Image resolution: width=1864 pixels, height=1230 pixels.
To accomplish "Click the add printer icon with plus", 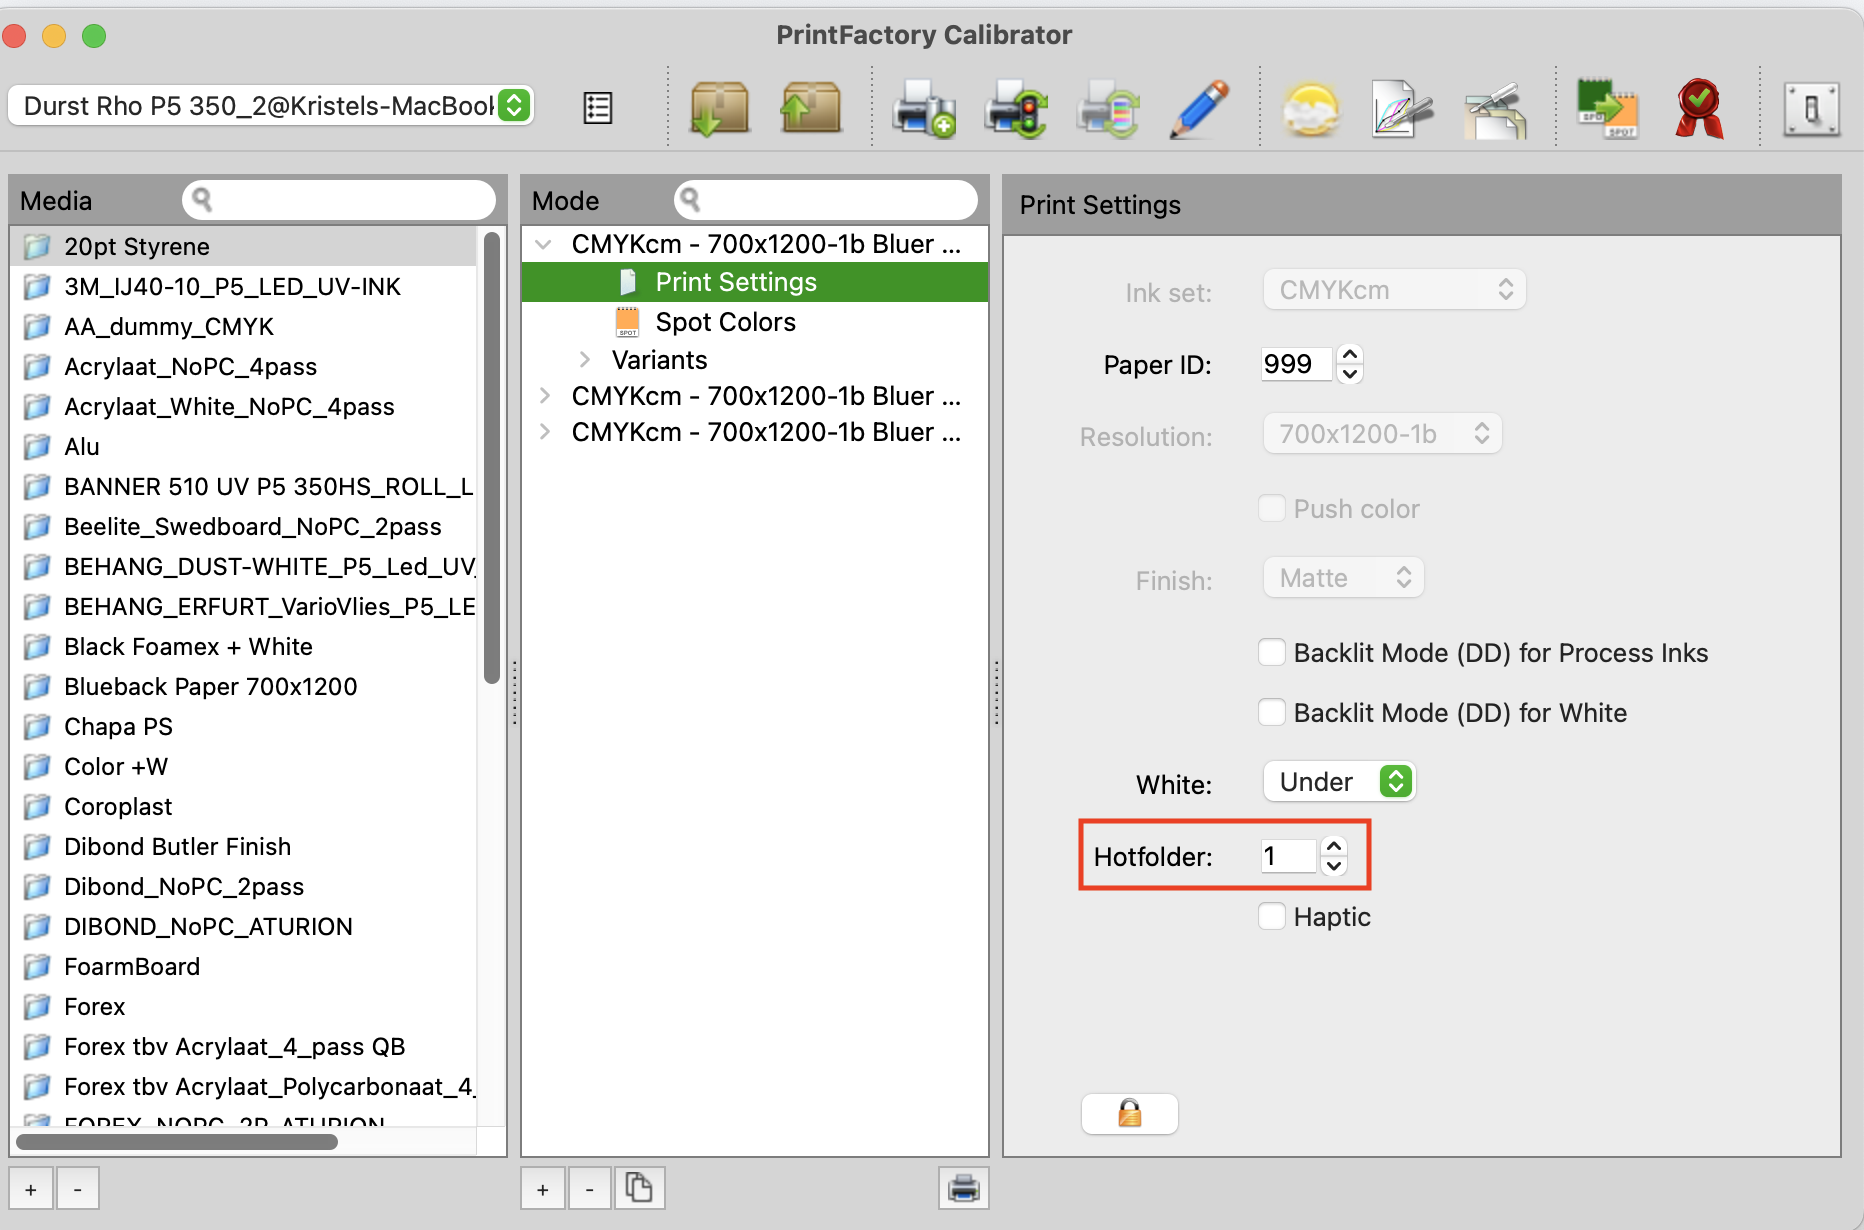I will 924,108.
